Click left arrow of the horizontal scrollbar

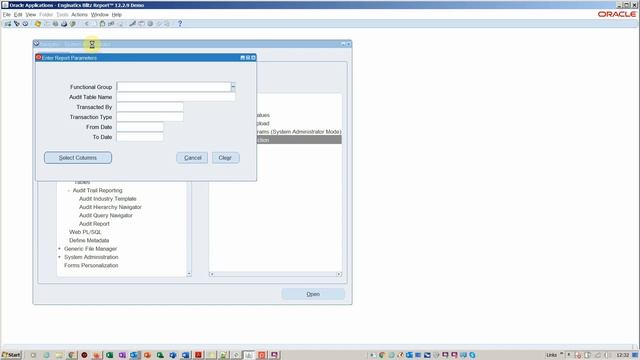[211, 274]
